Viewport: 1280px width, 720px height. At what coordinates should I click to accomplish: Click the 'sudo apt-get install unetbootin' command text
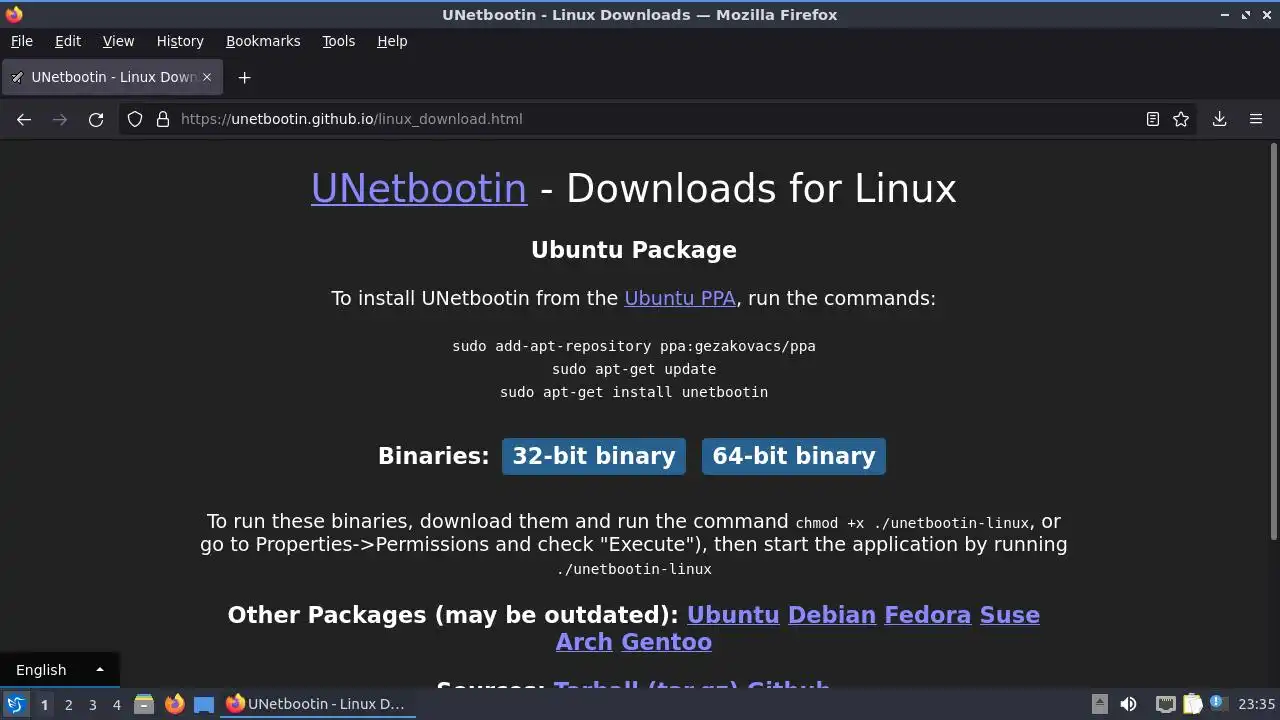pyautogui.click(x=634, y=392)
